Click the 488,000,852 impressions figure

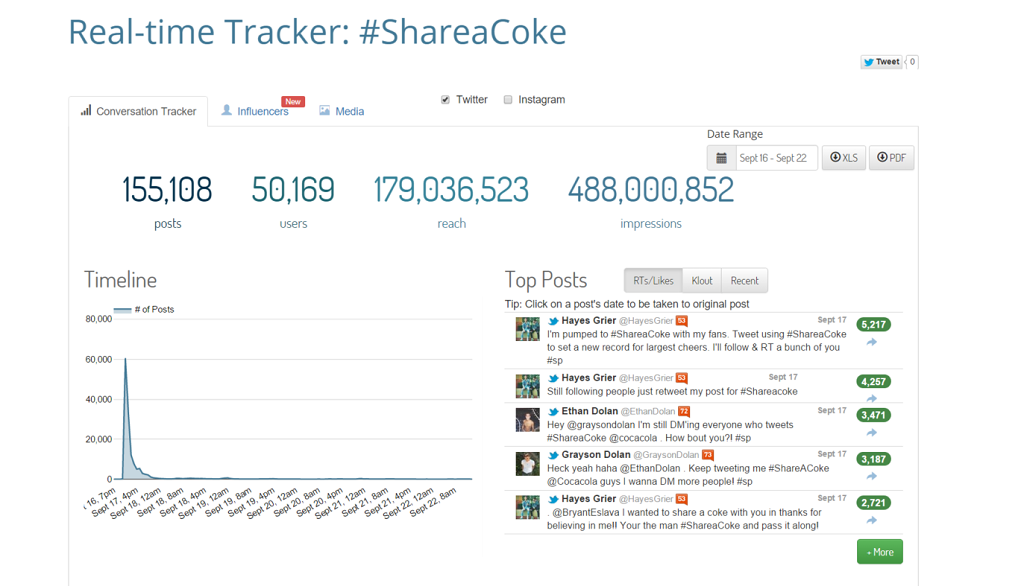click(651, 189)
